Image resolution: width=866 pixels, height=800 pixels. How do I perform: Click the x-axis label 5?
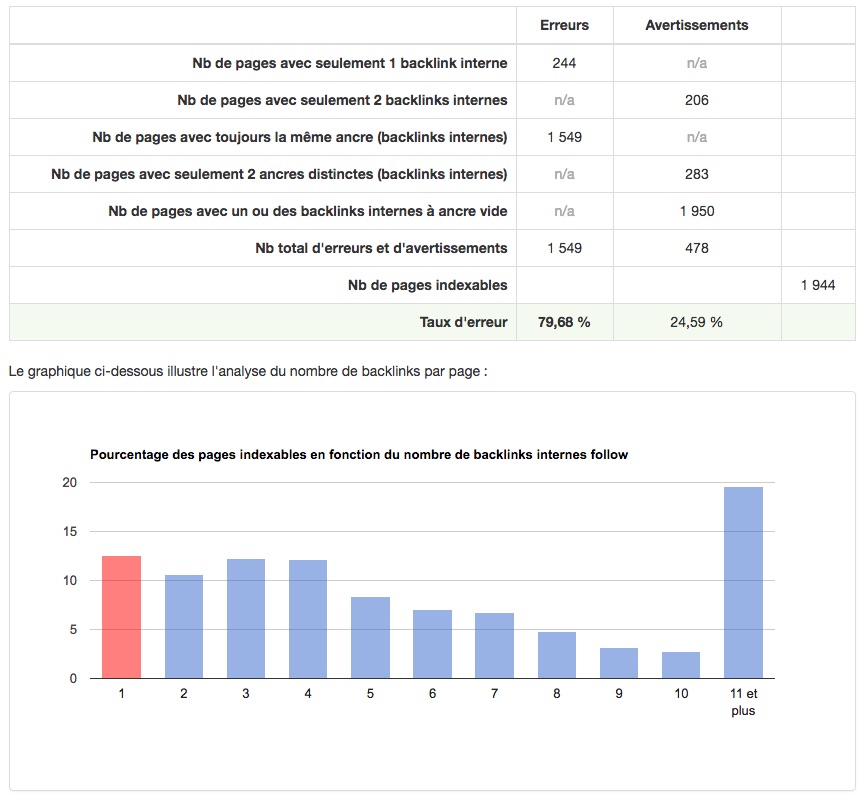click(370, 693)
